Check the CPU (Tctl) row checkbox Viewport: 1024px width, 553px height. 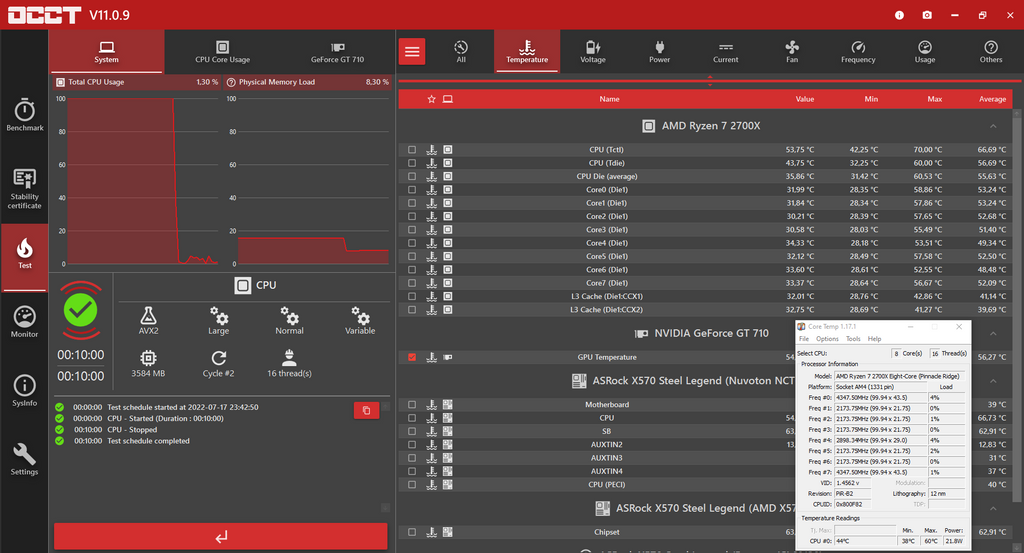click(x=412, y=150)
